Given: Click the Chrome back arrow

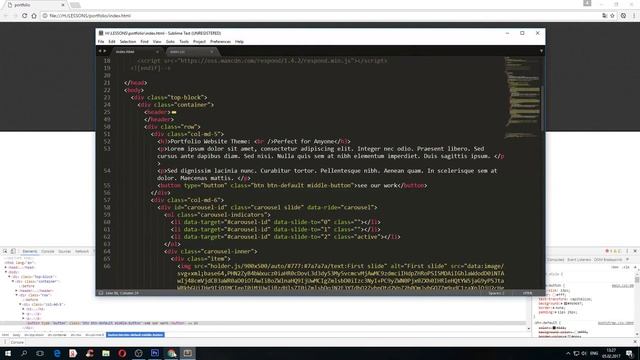Looking at the screenshot, I should coord(6,16).
